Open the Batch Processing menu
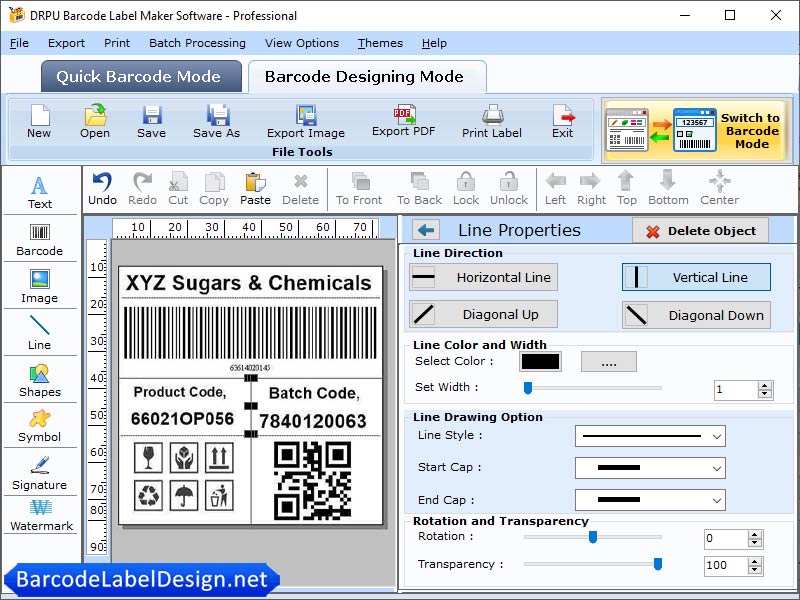Image resolution: width=800 pixels, height=600 pixels. point(197,43)
